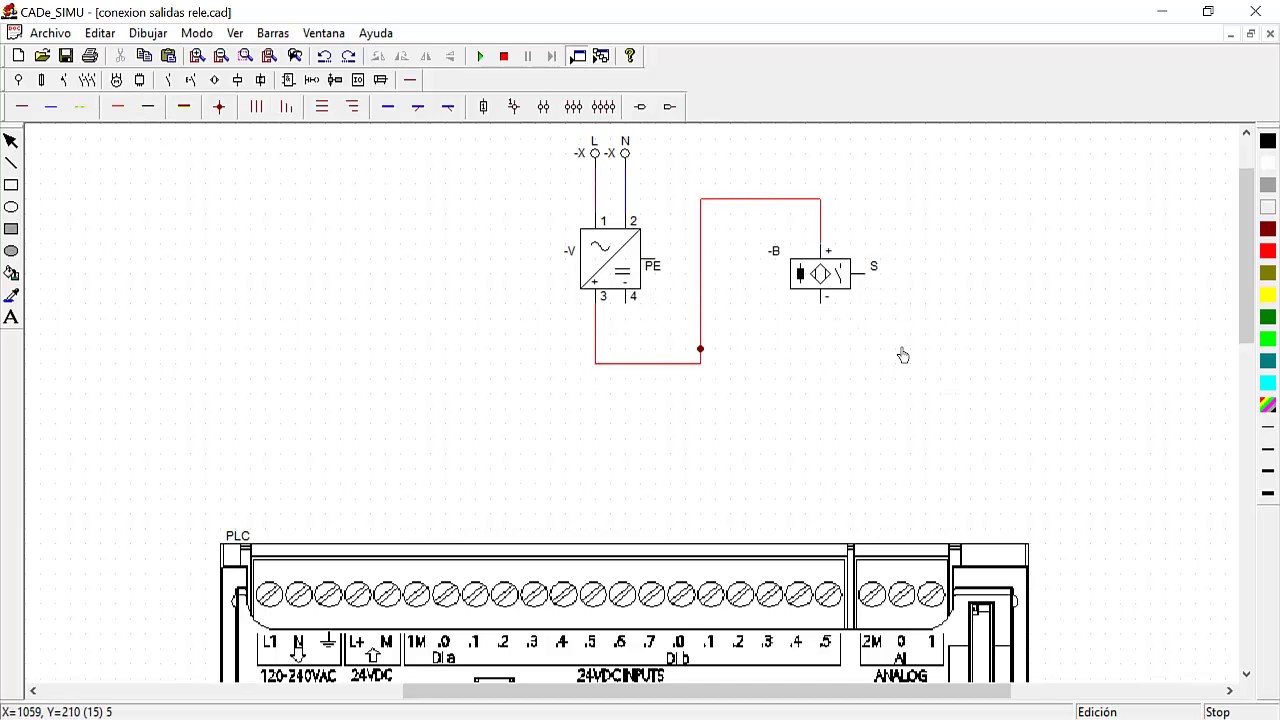Viewport: 1280px width, 720px height.
Task: Open help via question mark icon
Action: tap(629, 56)
